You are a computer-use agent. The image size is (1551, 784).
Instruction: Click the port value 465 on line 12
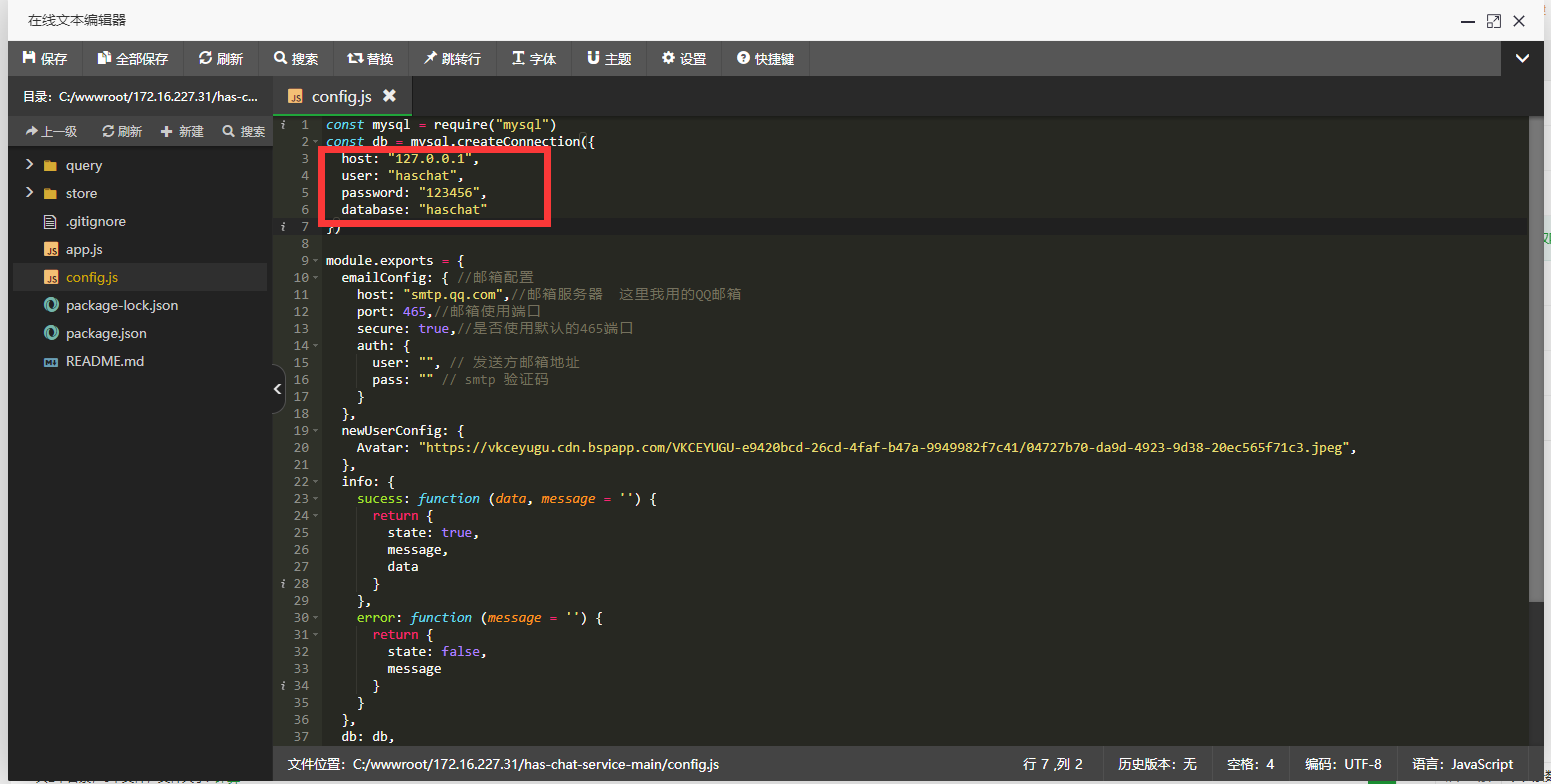415,312
